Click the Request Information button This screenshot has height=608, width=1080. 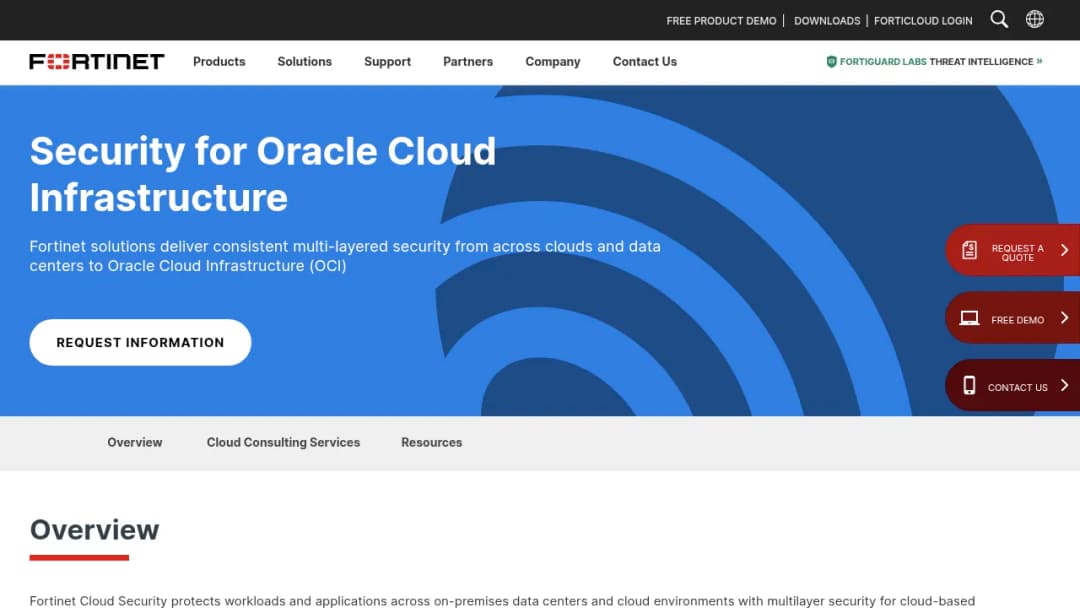[140, 342]
